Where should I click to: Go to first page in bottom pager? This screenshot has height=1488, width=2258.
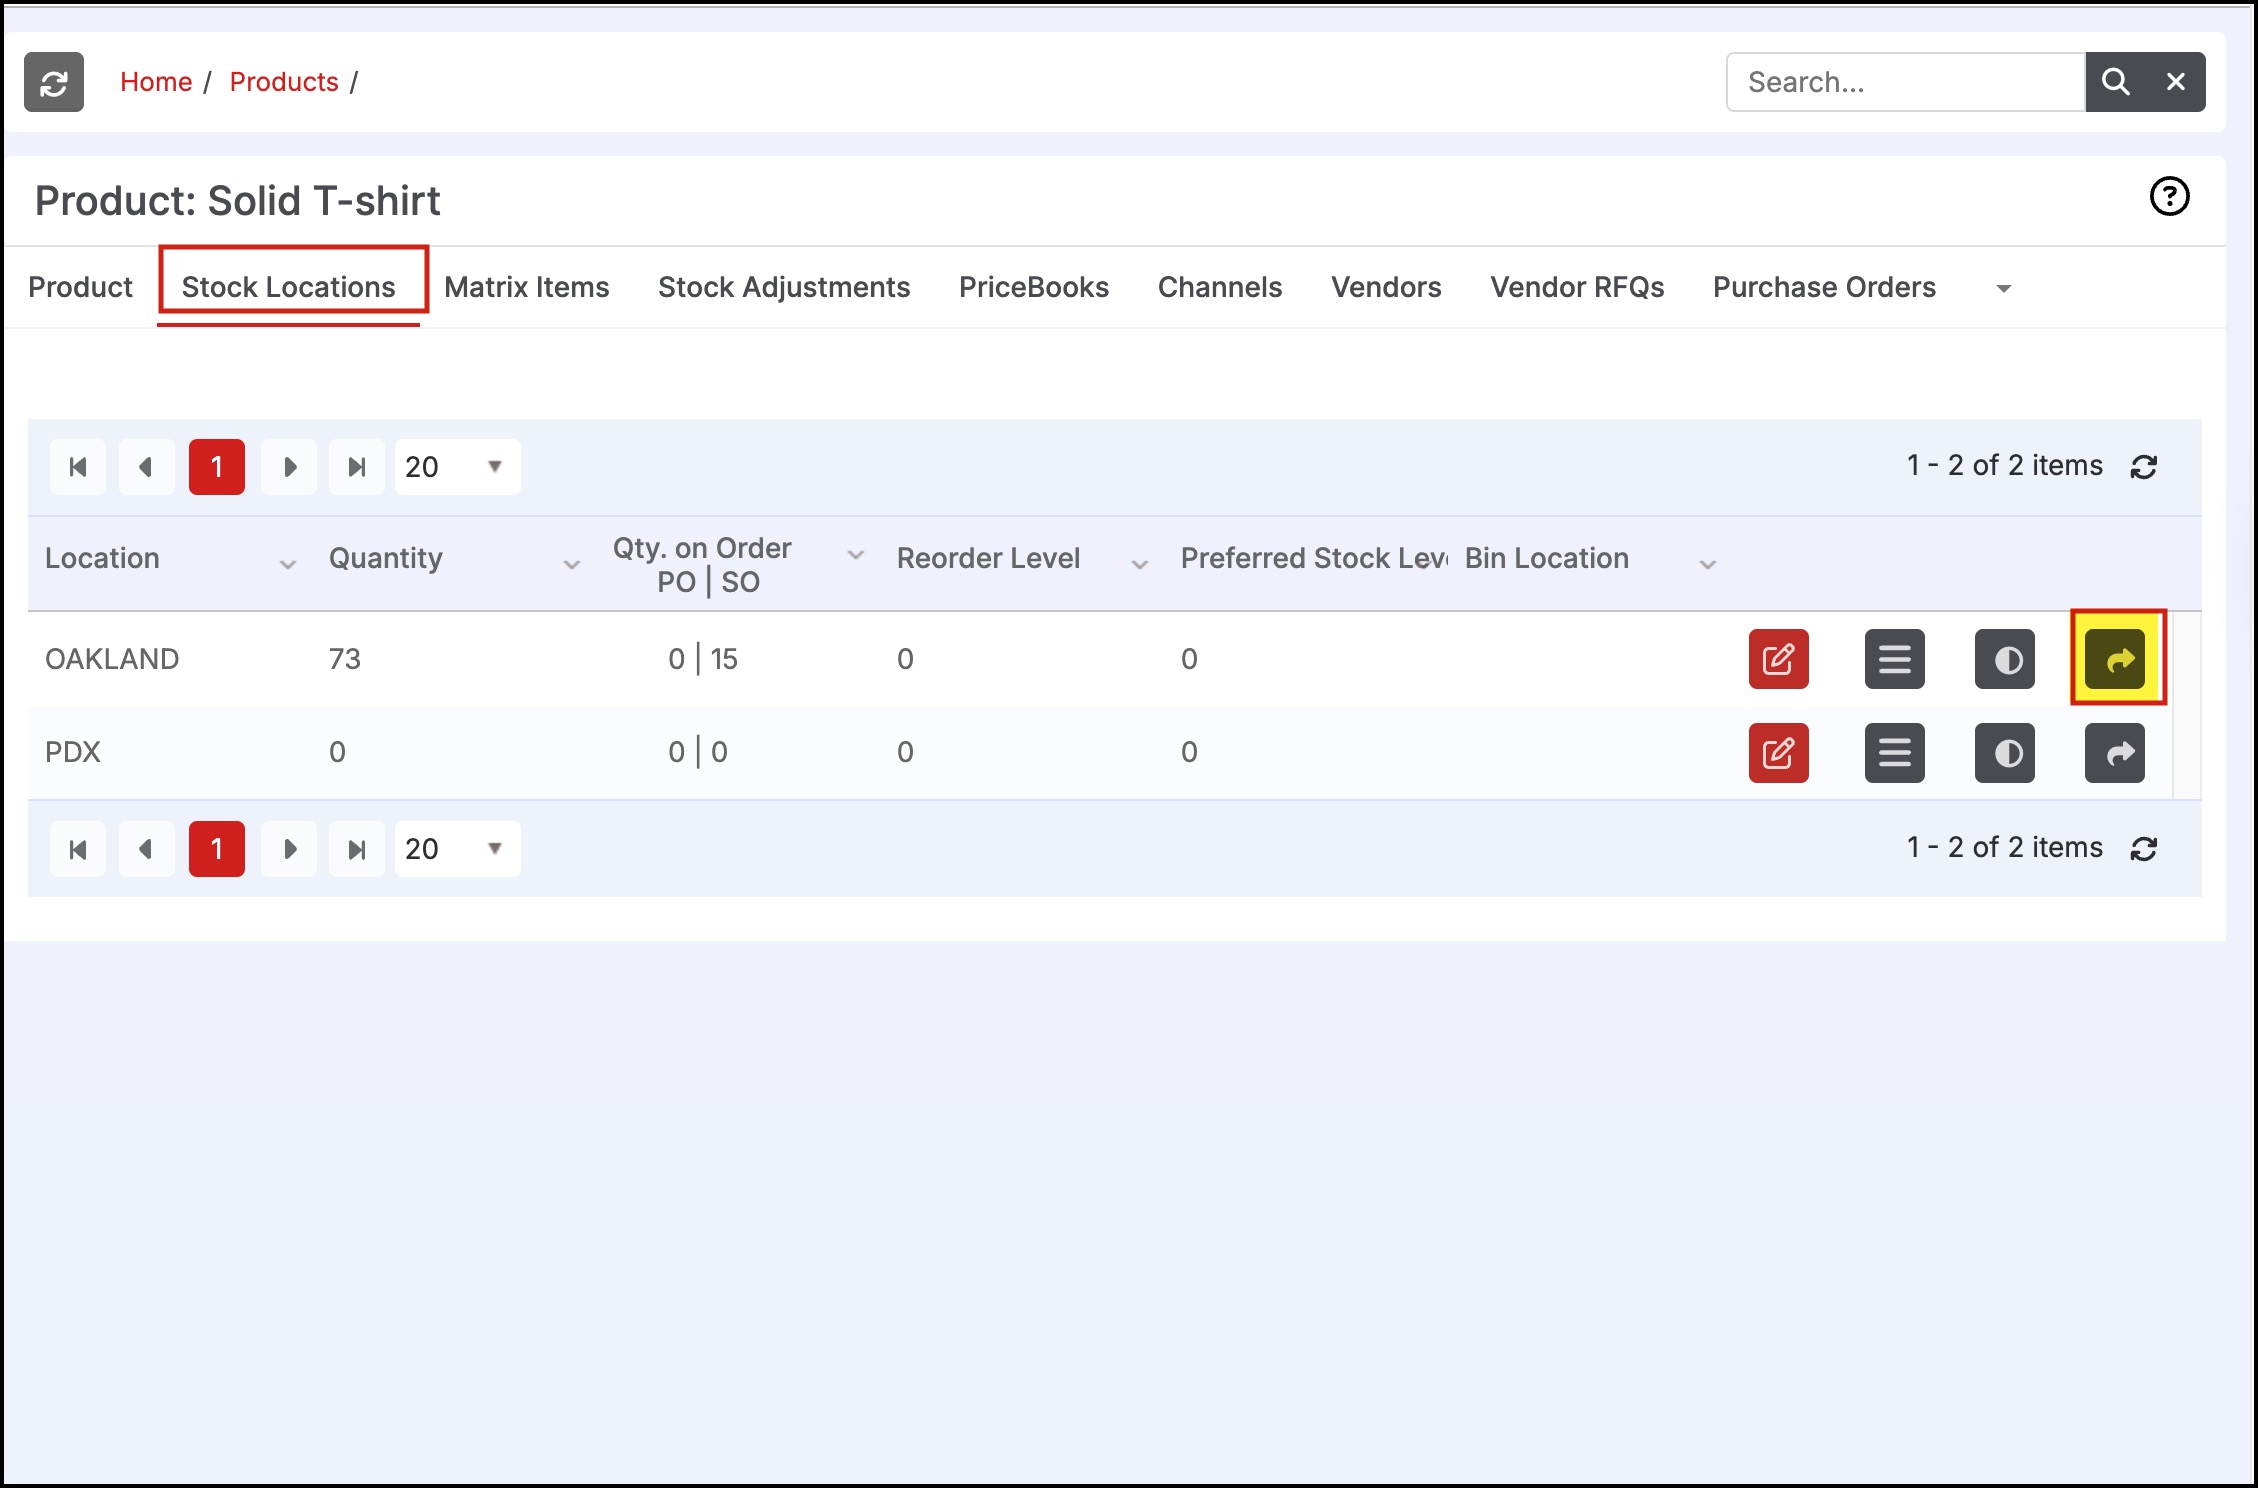click(x=78, y=849)
